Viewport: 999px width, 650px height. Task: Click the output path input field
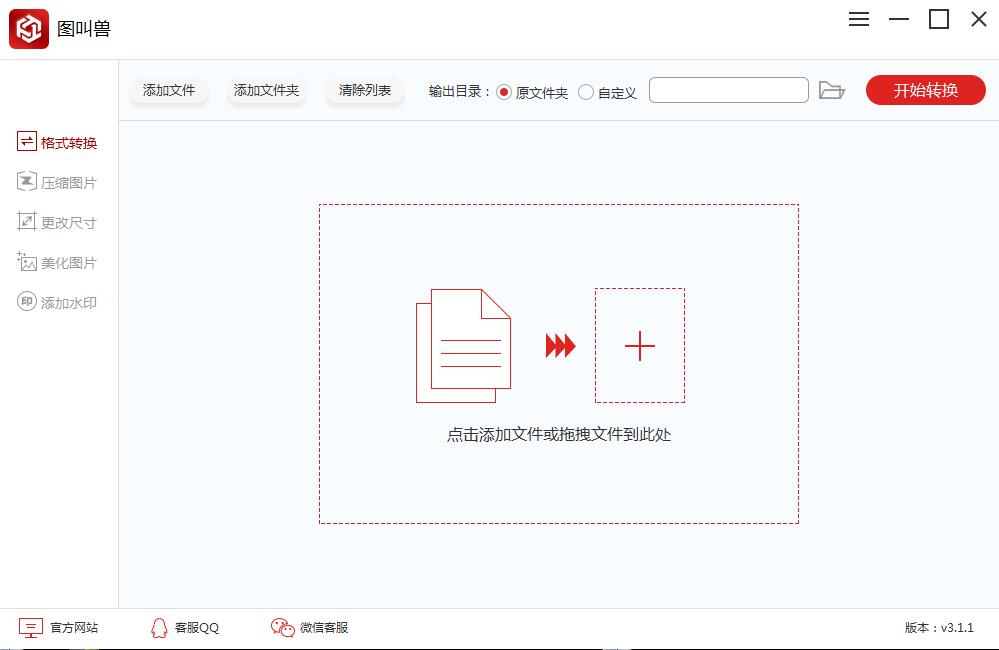728,89
